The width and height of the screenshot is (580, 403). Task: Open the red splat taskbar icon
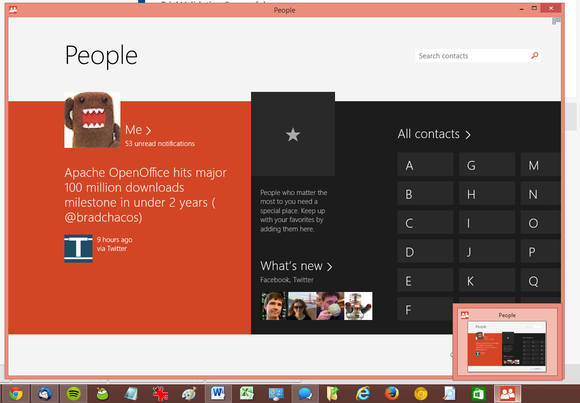click(x=160, y=394)
